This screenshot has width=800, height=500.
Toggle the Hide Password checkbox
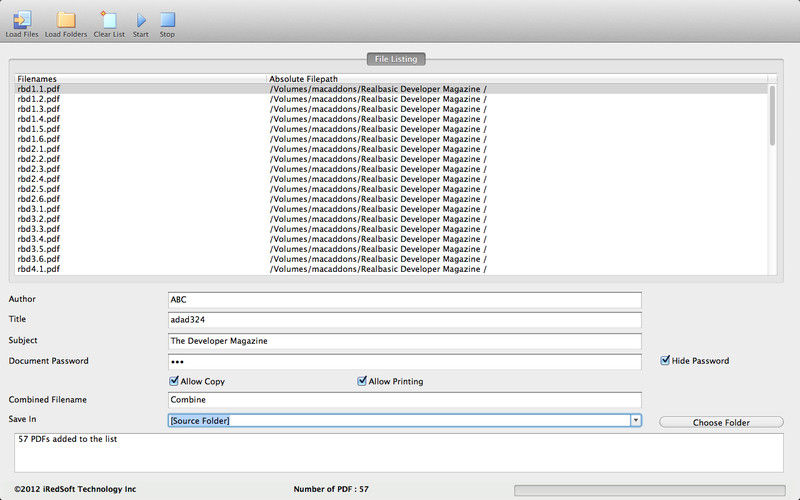pyautogui.click(x=665, y=360)
